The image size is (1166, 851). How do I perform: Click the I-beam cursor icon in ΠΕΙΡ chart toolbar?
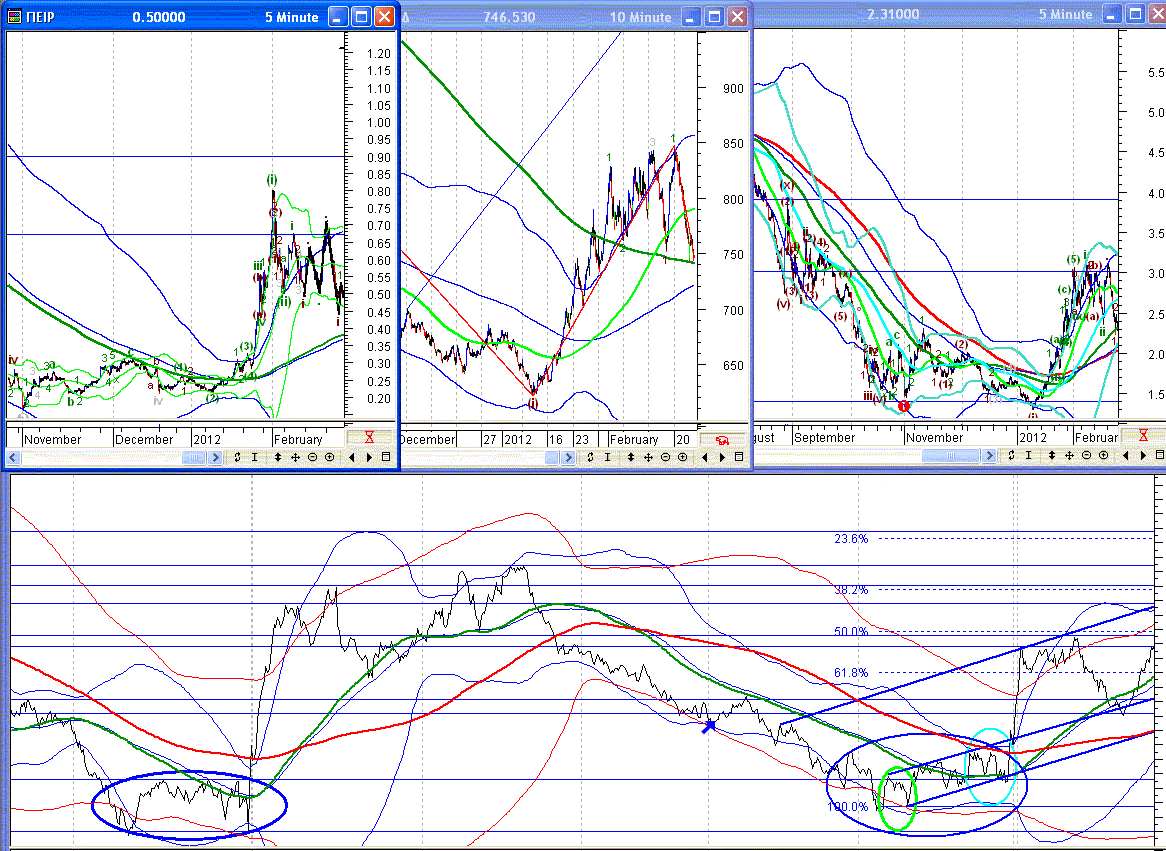254,457
